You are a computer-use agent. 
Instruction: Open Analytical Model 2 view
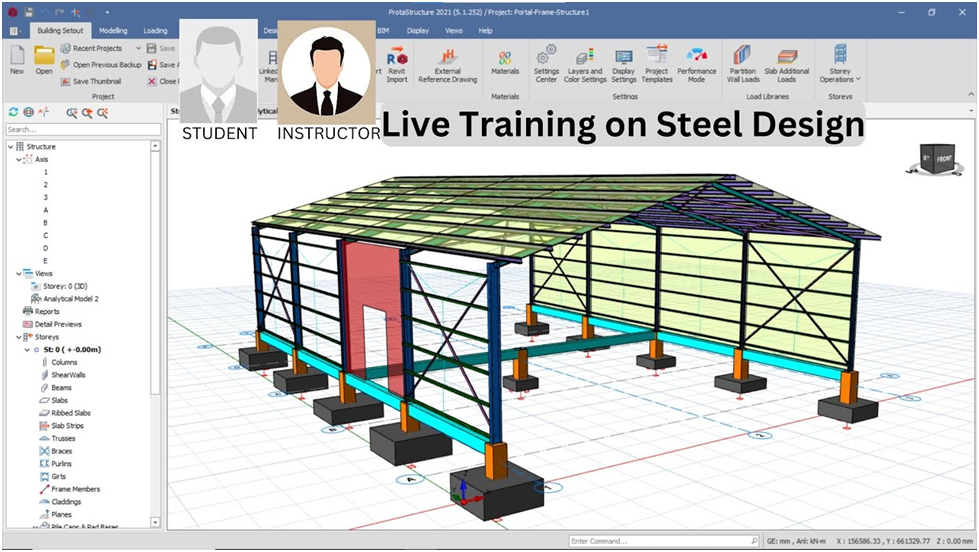[71, 299]
